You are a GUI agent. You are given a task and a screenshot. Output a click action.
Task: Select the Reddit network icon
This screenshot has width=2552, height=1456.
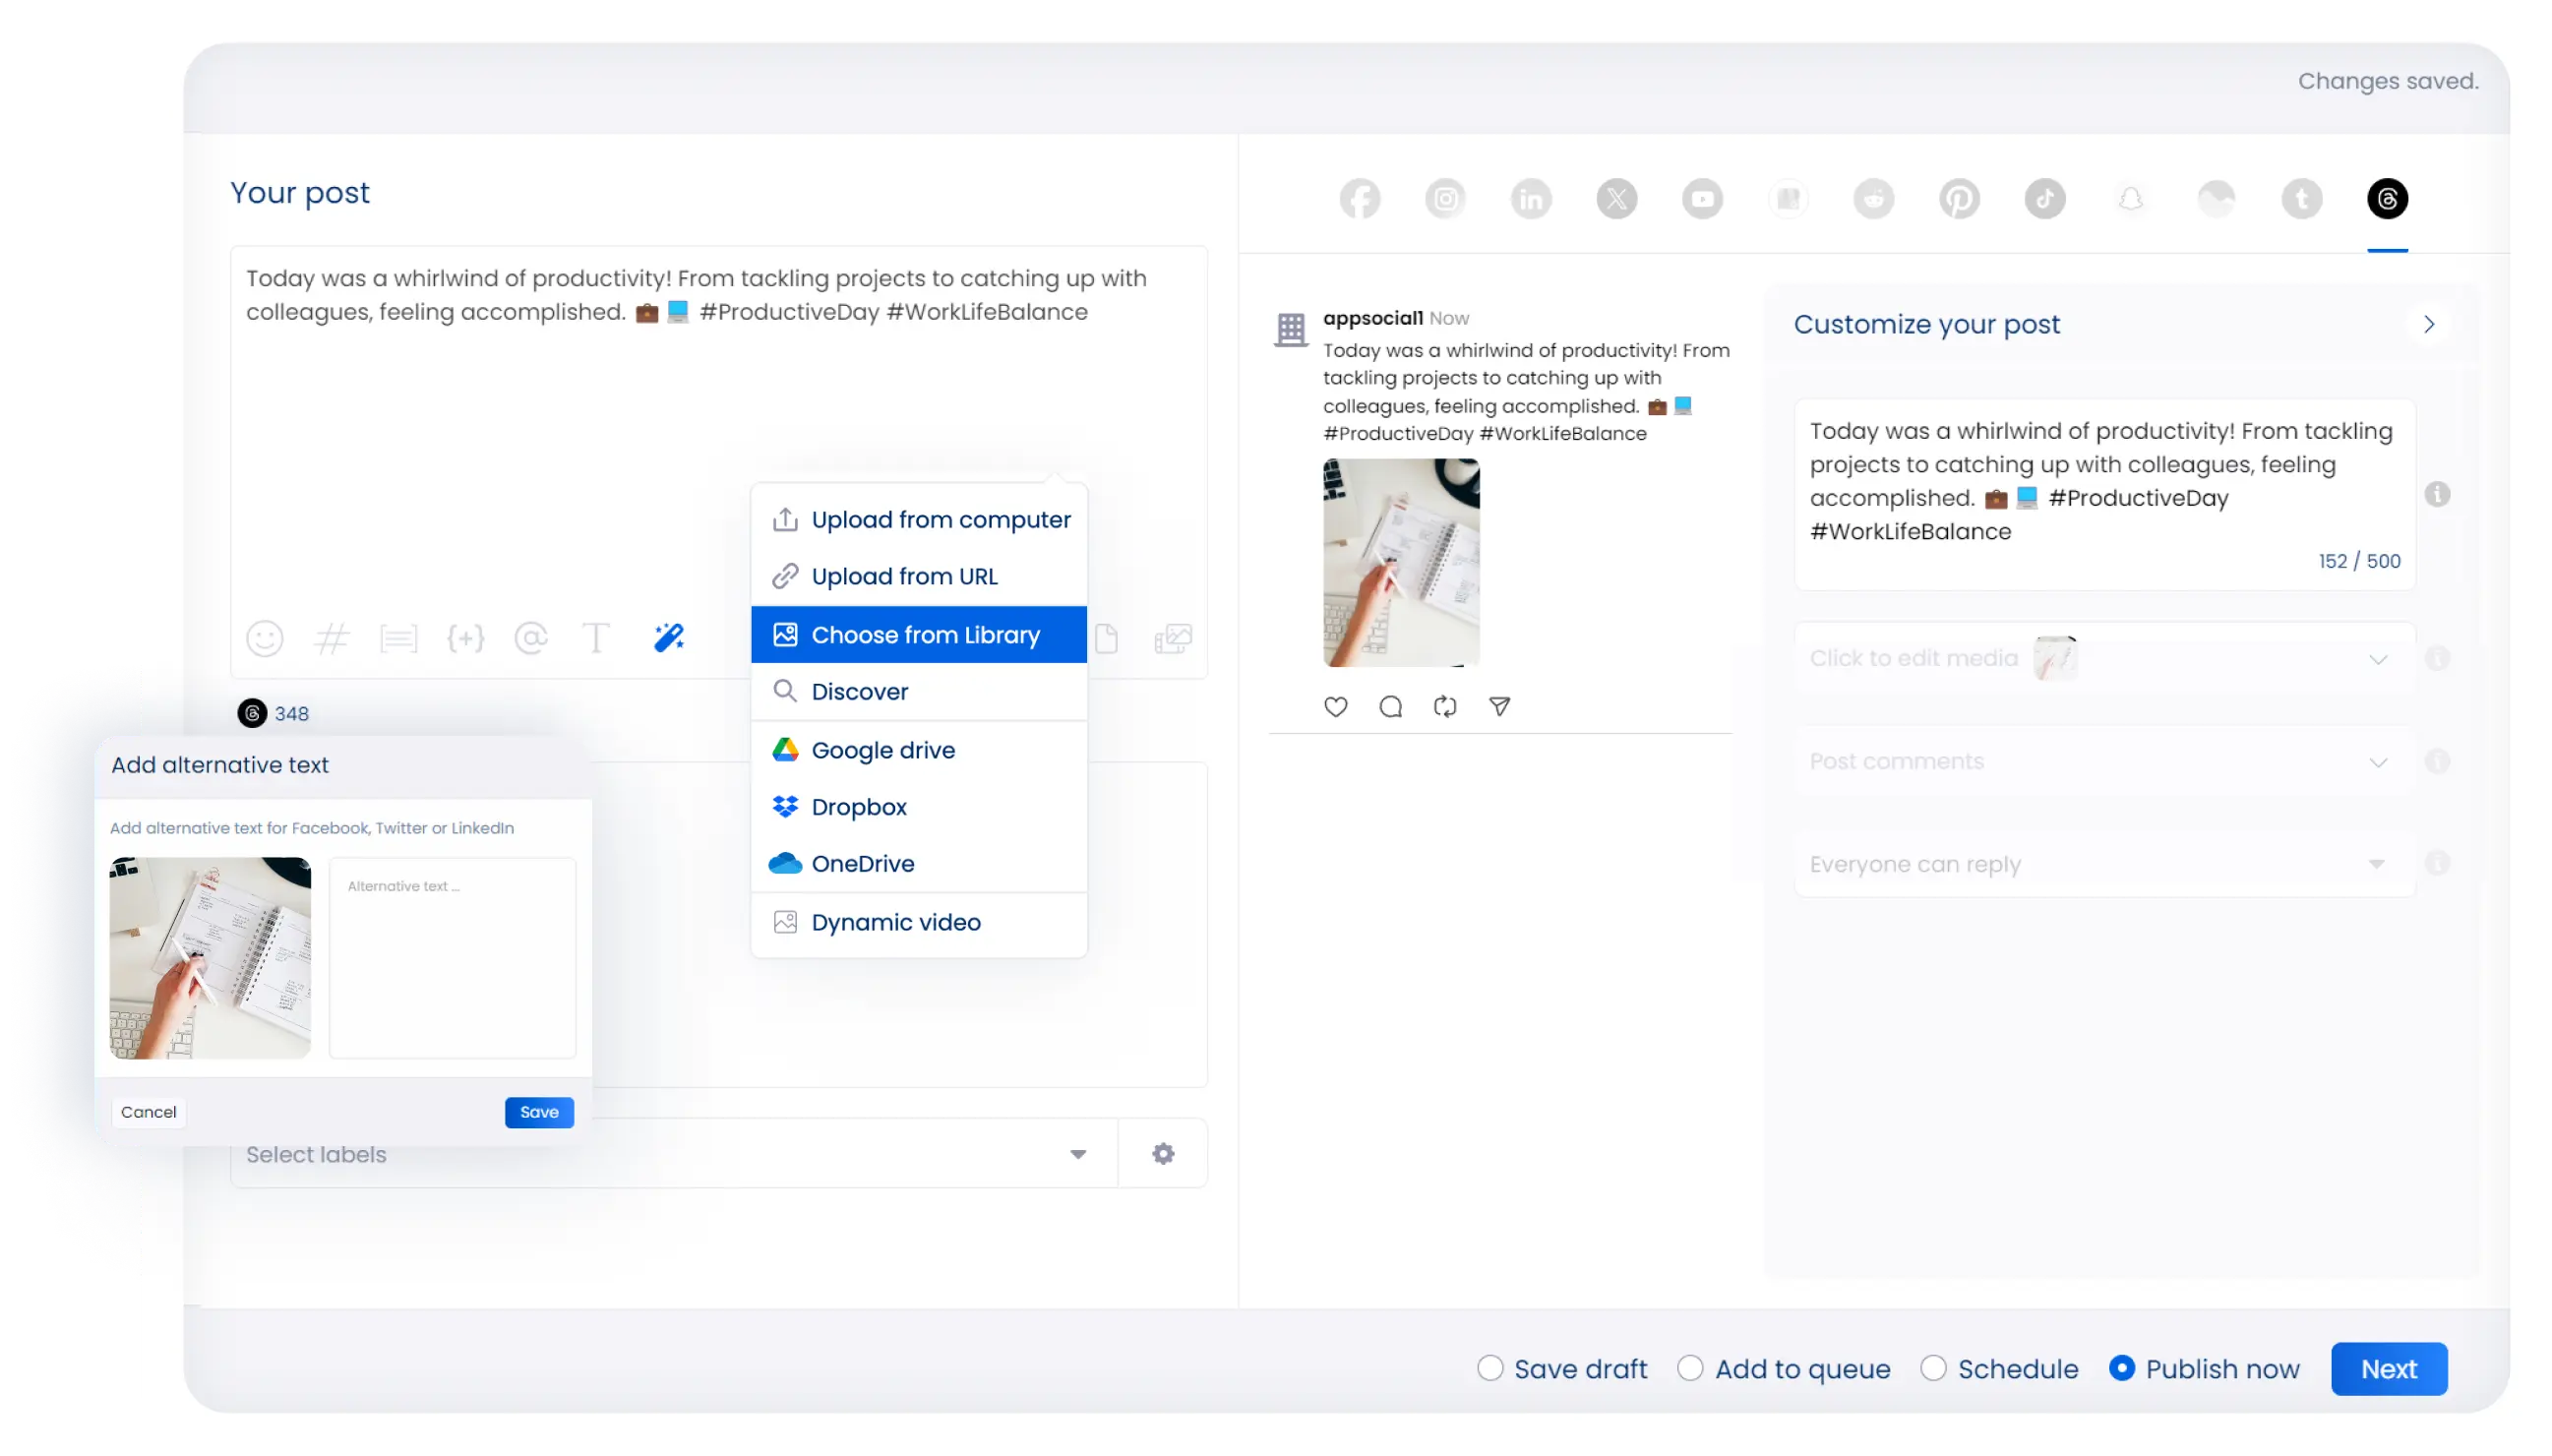pos(1873,199)
